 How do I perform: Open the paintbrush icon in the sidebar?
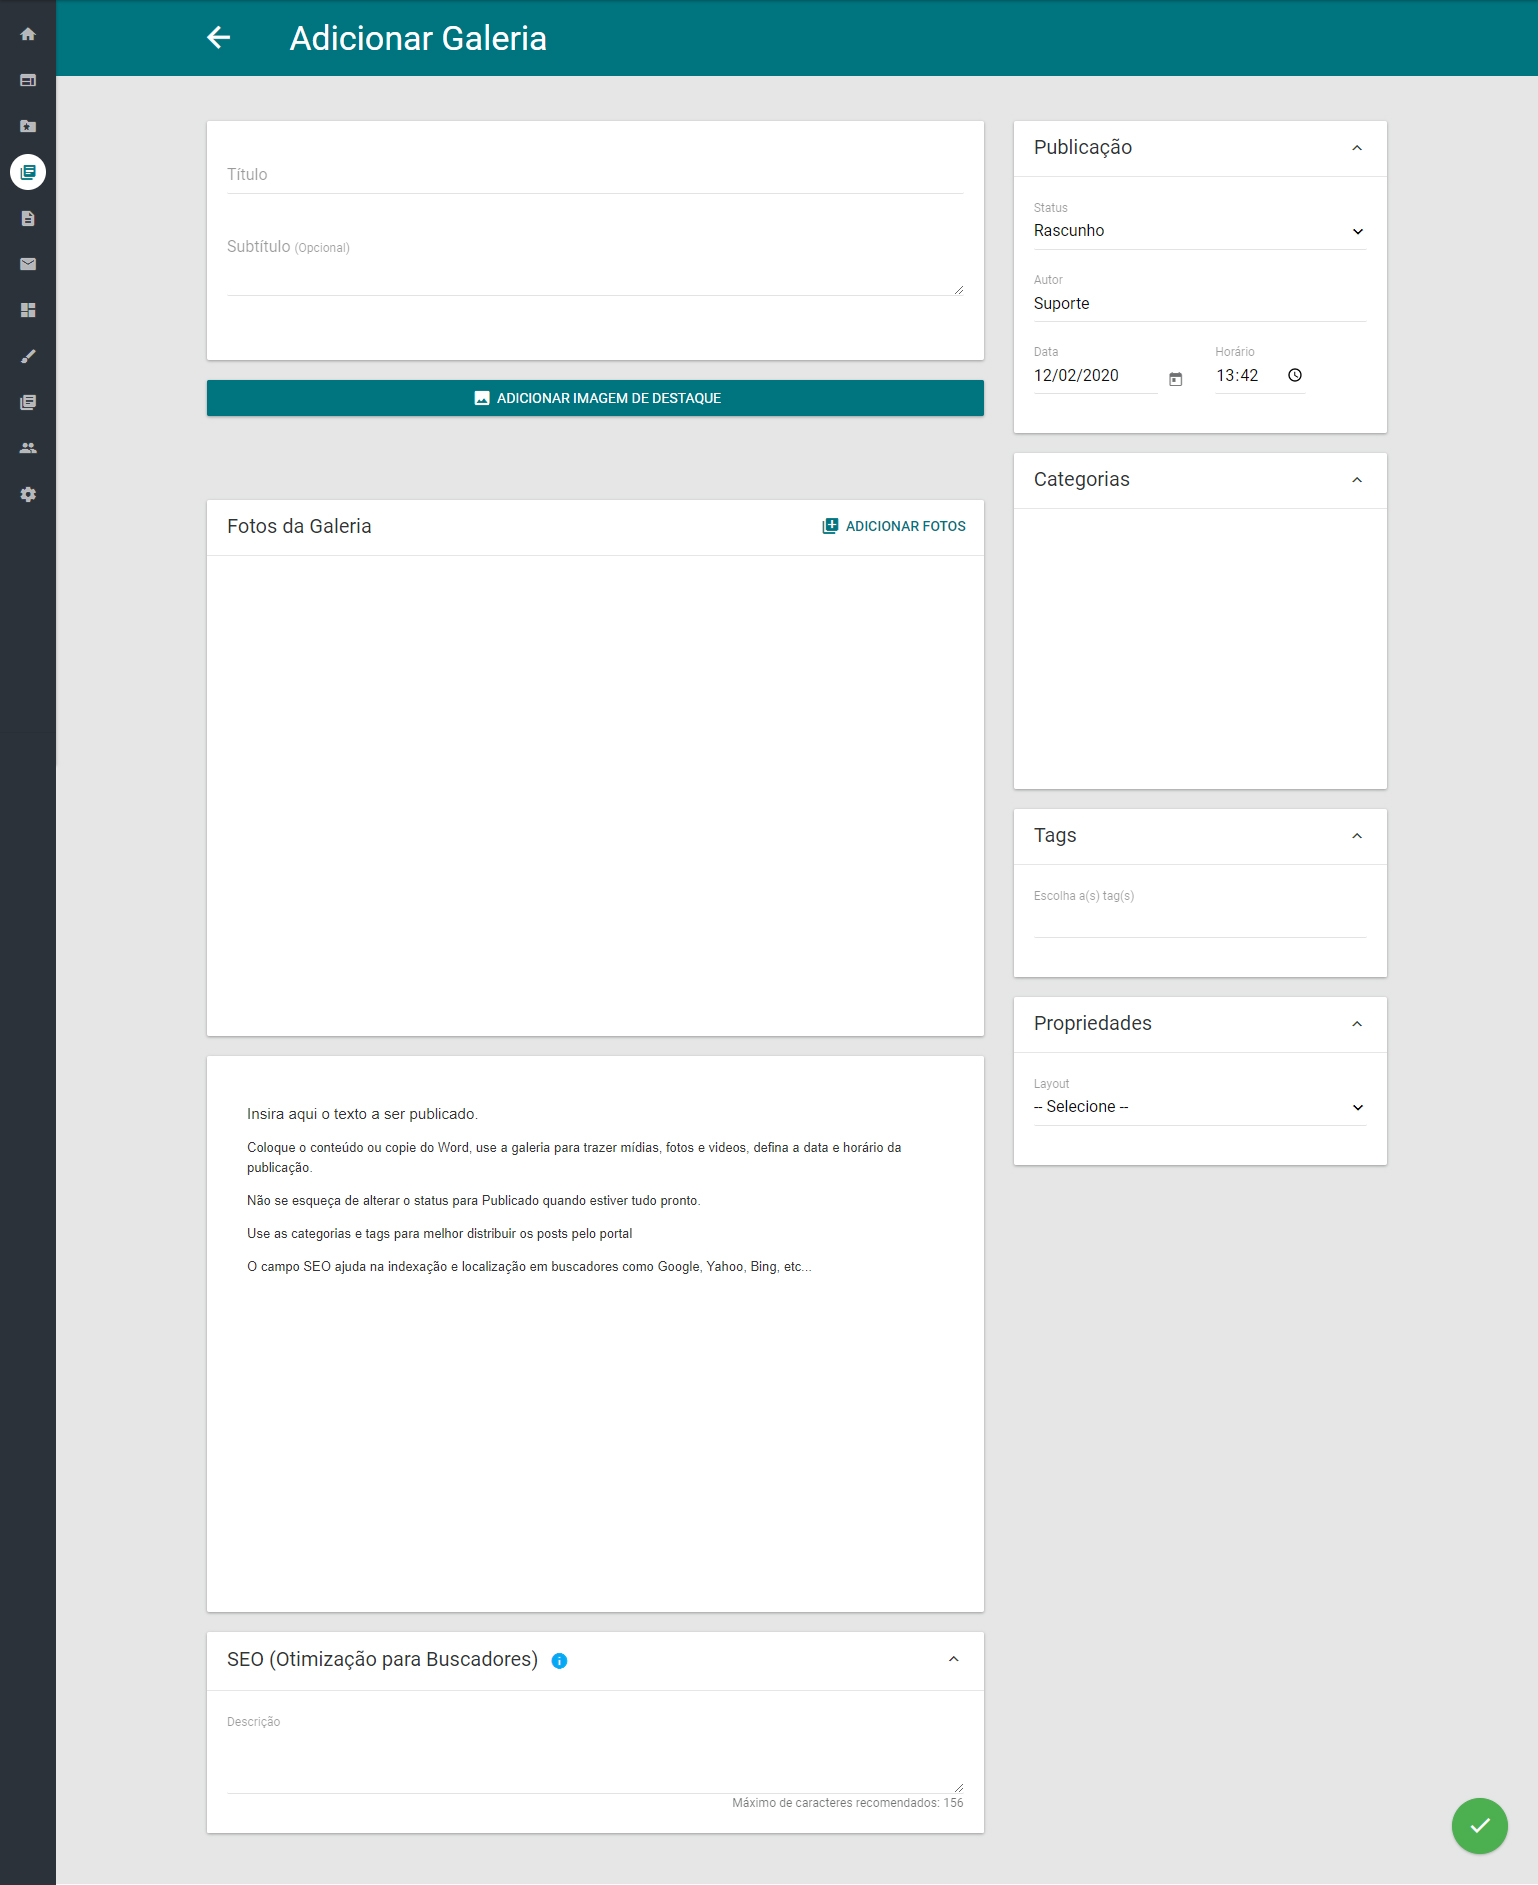click(28, 356)
